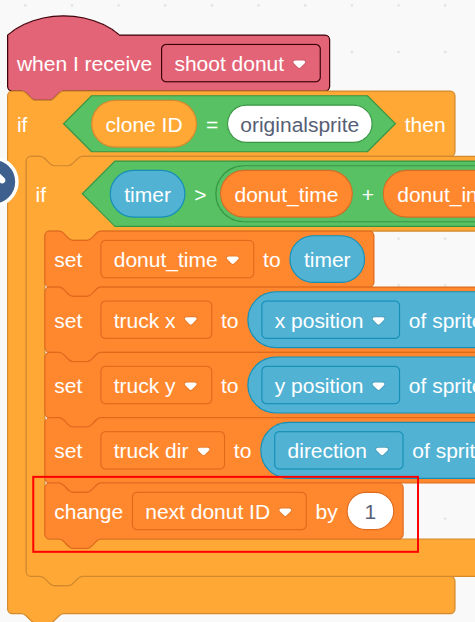Open the direction property dropdown
Viewport: 475px width, 622px height.
(338, 451)
